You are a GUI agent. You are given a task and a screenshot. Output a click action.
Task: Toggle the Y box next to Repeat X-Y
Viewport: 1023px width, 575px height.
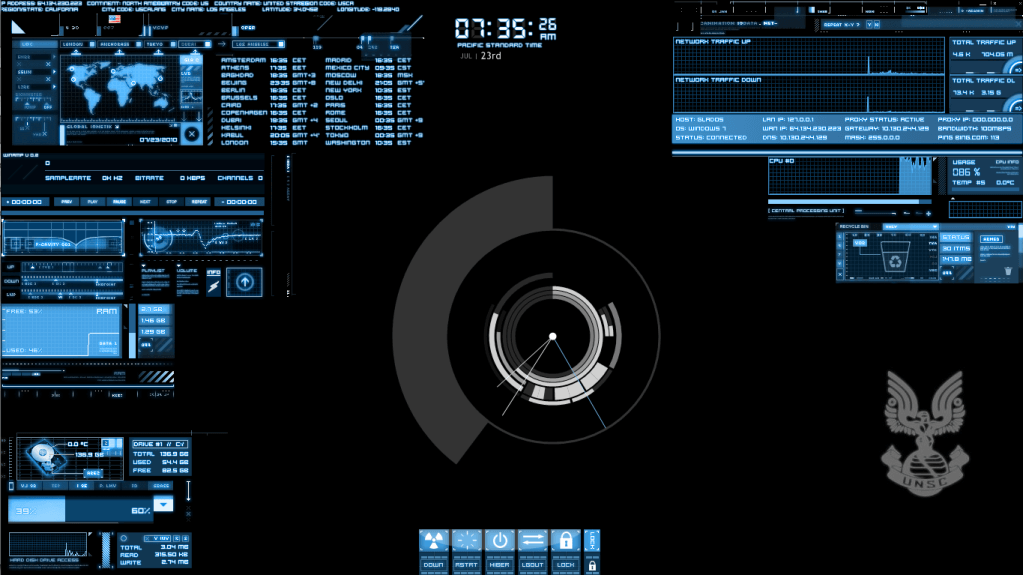pyautogui.click(x=869, y=25)
